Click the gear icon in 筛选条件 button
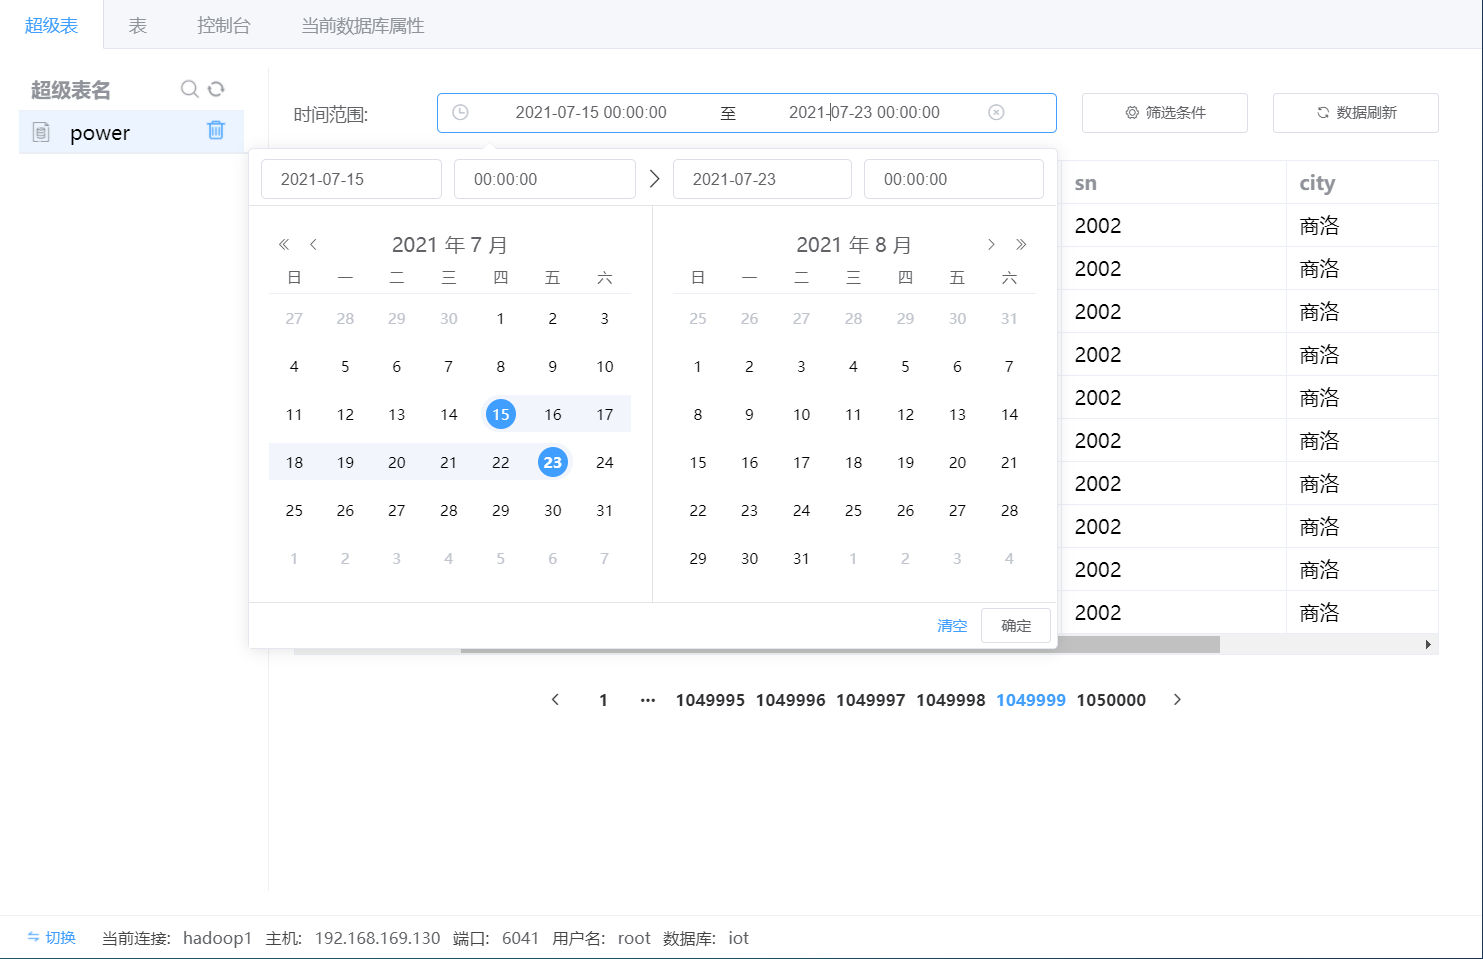 coord(1132,113)
